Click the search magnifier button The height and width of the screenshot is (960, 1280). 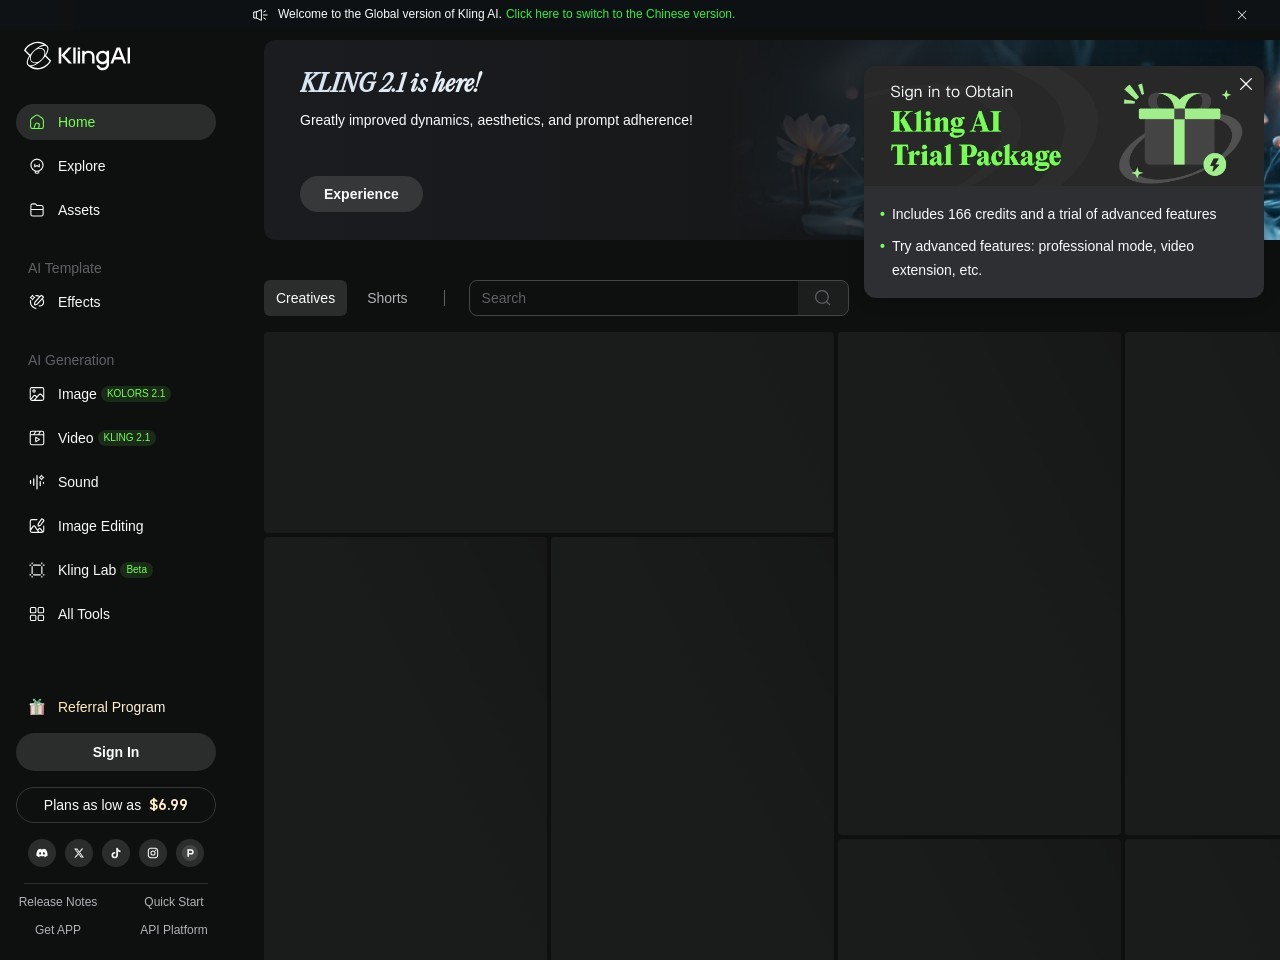coord(823,298)
